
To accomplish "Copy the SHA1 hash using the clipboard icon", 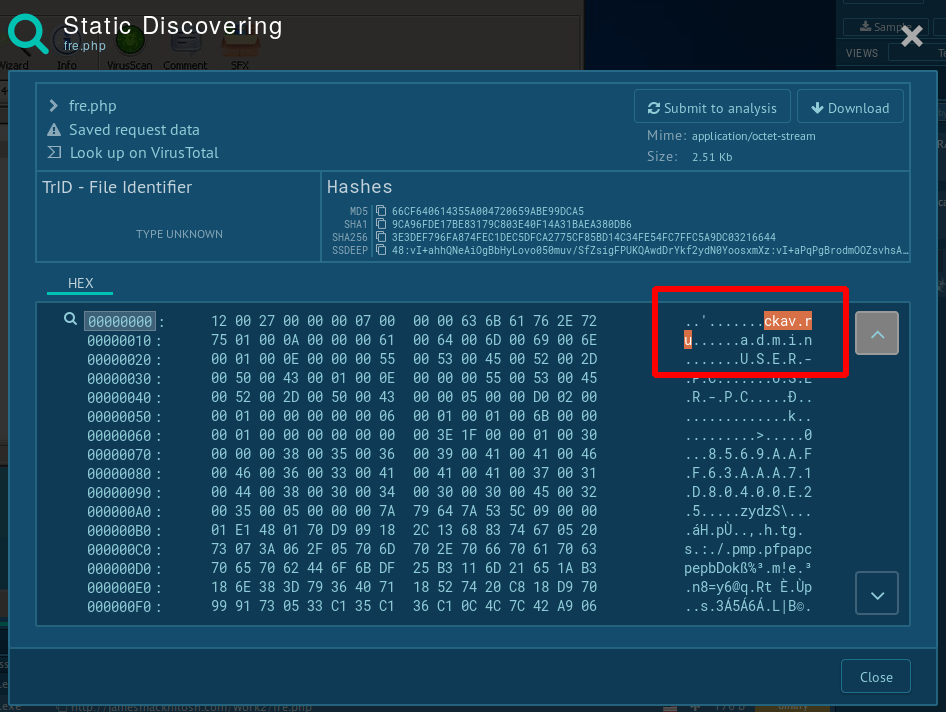I will click(381, 224).
